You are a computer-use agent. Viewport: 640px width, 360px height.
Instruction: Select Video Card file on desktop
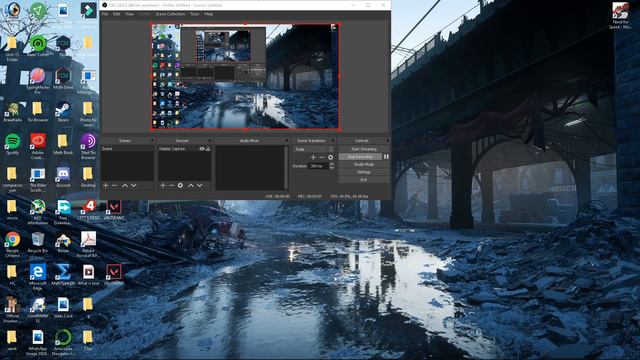click(x=63, y=307)
